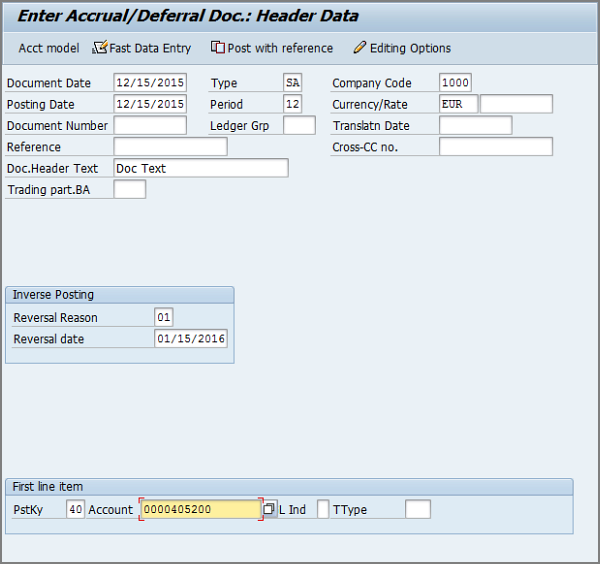This screenshot has width=600, height=564.
Task: Select the Trading part.BA field
Action: click(130, 189)
